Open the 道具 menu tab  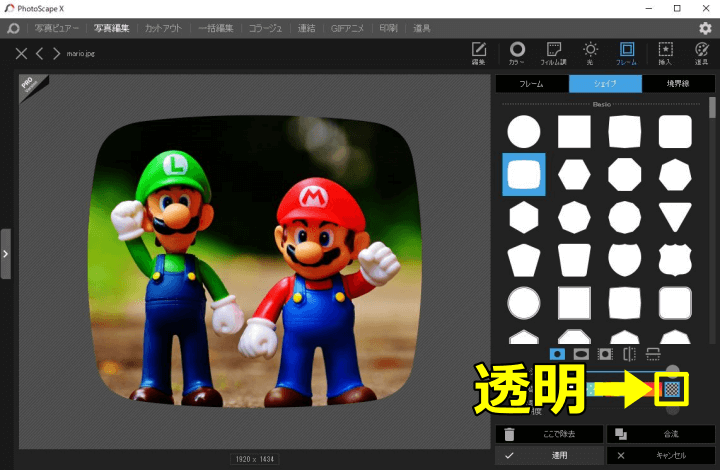pyautogui.click(x=422, y=28)
